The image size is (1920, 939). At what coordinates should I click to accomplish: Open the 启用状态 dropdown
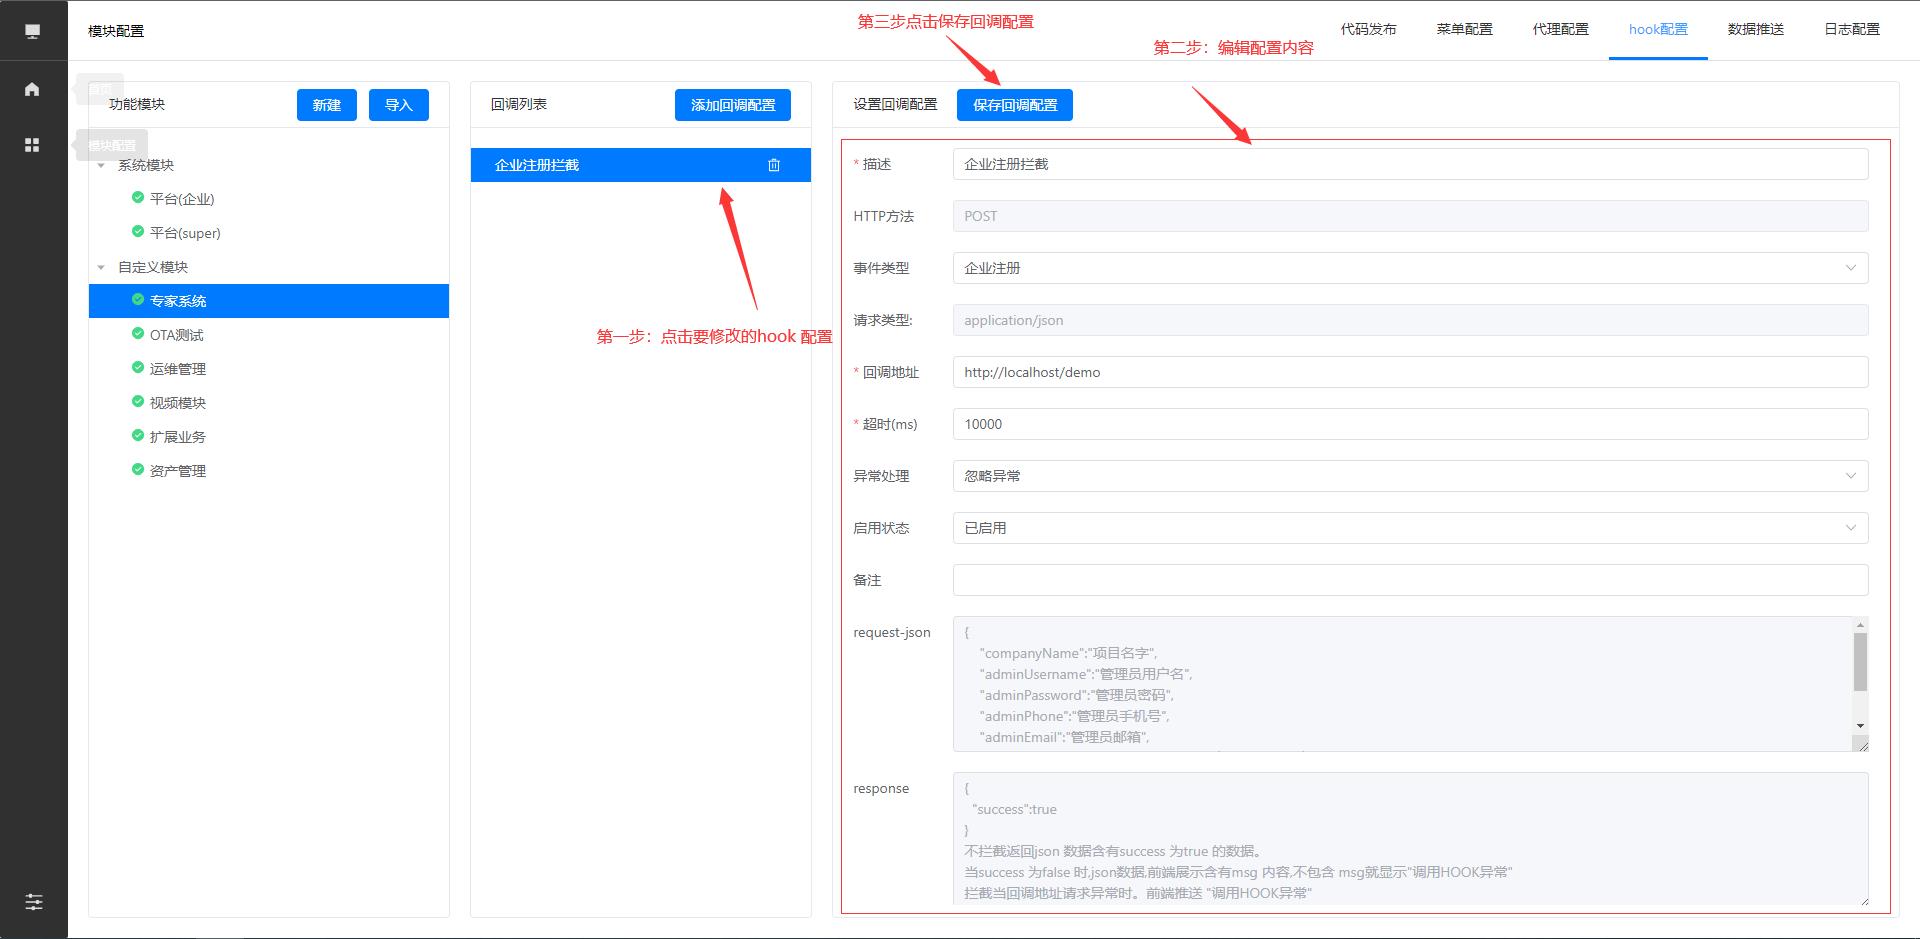1409,528
